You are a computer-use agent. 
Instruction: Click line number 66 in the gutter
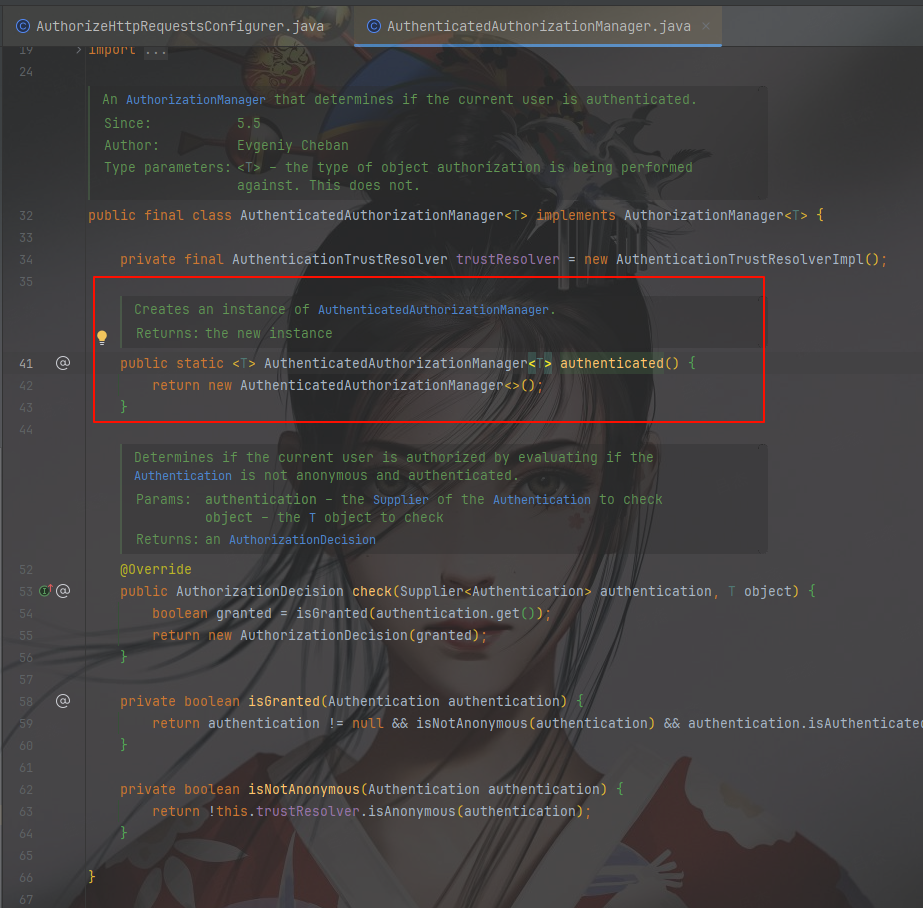pyautogui.click(x=26, y=877)
